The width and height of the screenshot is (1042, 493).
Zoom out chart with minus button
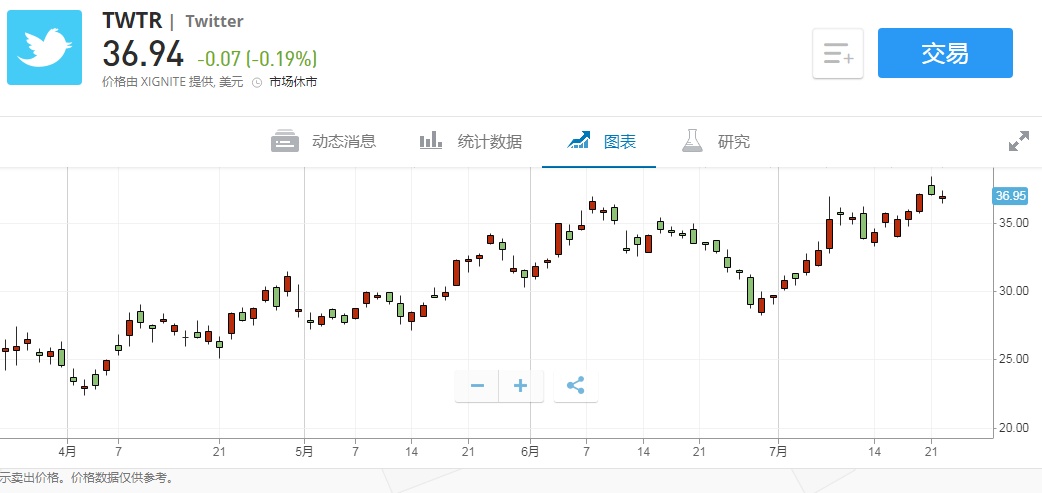[x=478, y=386]
